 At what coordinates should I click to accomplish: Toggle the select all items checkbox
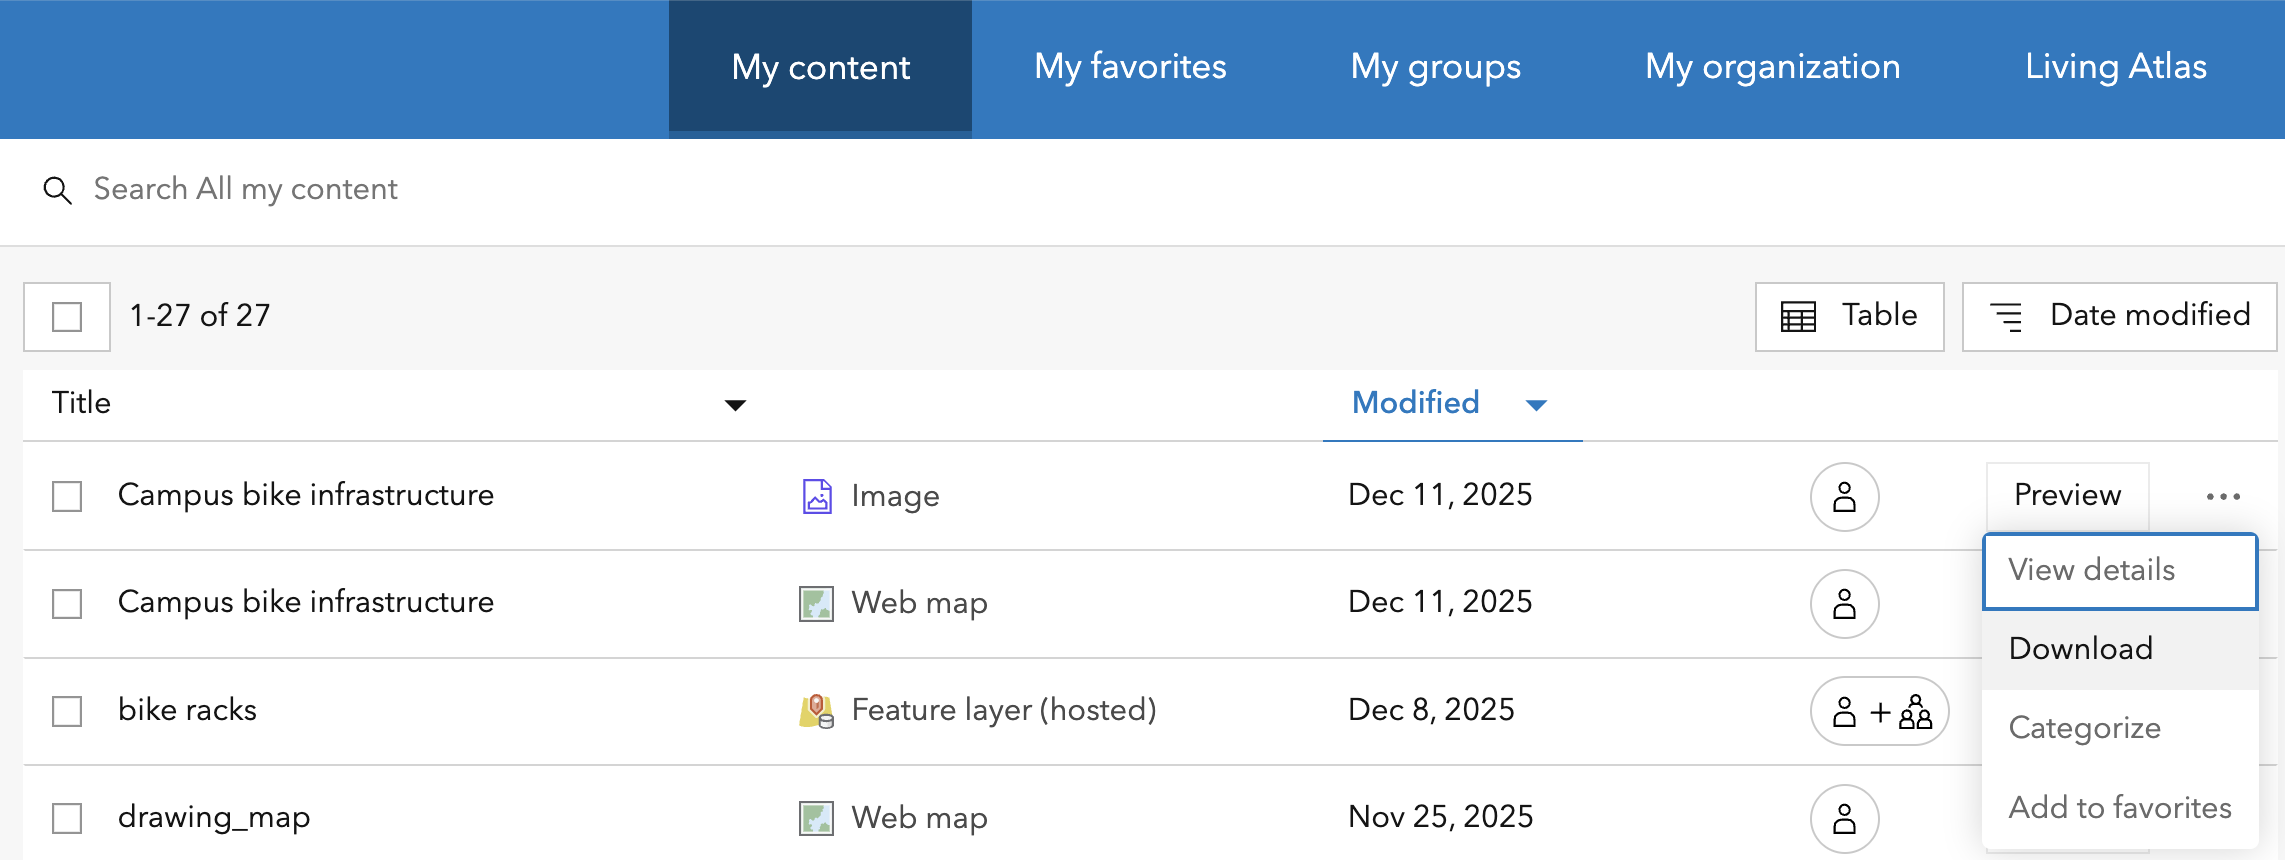coord(67,317)
